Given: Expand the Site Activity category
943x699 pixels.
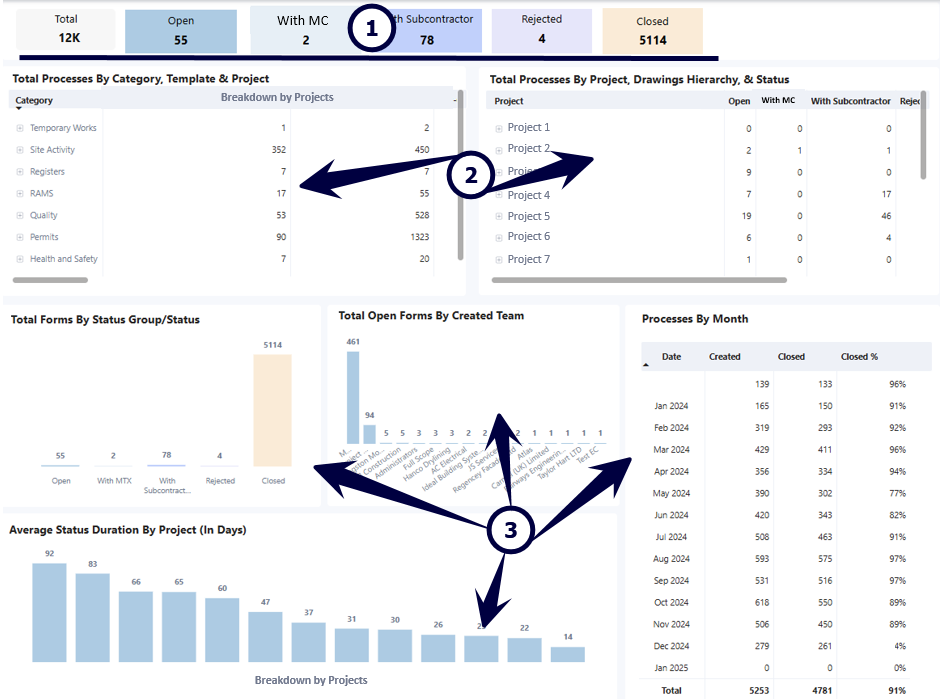Looking at the screenshot, I should 20,150.
